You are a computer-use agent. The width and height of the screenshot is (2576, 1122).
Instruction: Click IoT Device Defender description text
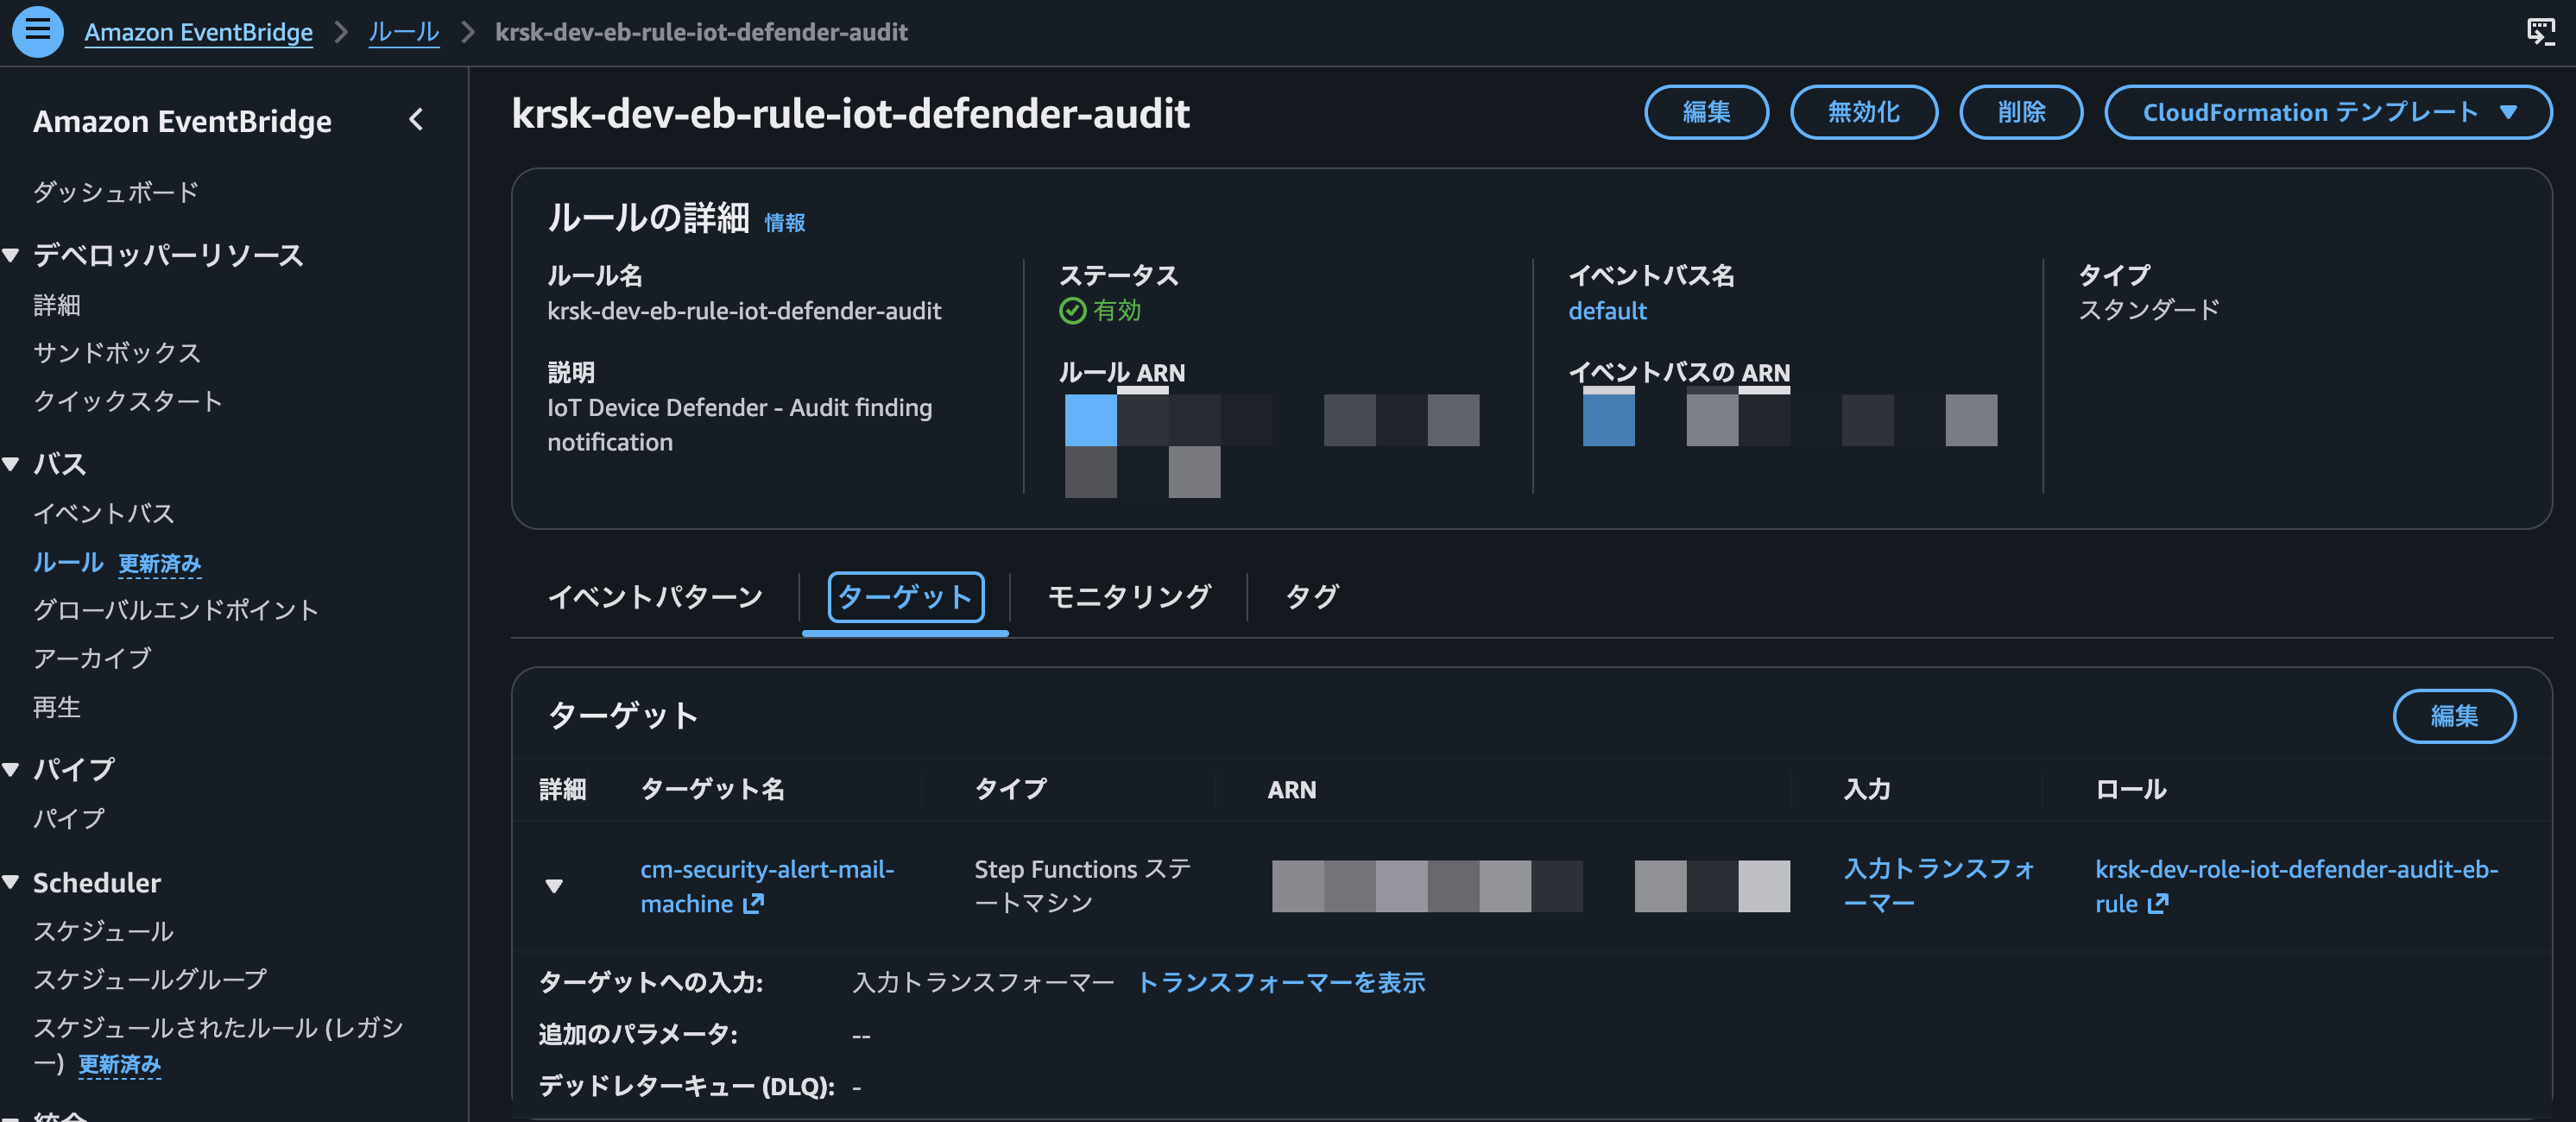click(739, 425)
